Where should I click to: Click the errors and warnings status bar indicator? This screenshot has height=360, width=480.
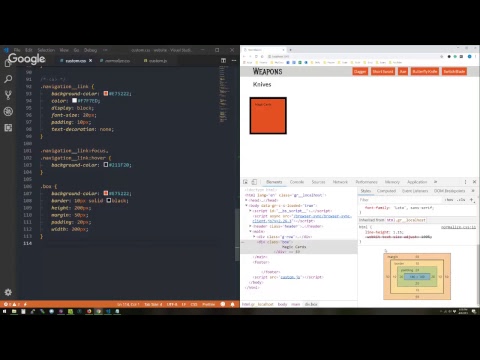[12, 304]
